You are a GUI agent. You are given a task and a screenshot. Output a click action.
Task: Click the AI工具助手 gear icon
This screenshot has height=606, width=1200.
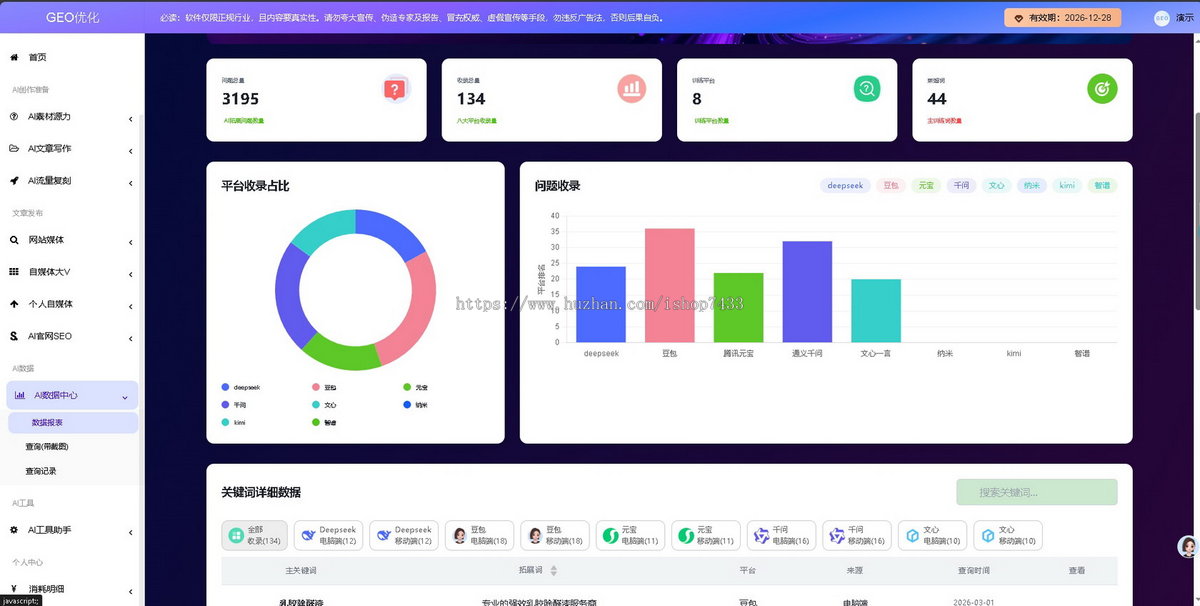(14, 530)
